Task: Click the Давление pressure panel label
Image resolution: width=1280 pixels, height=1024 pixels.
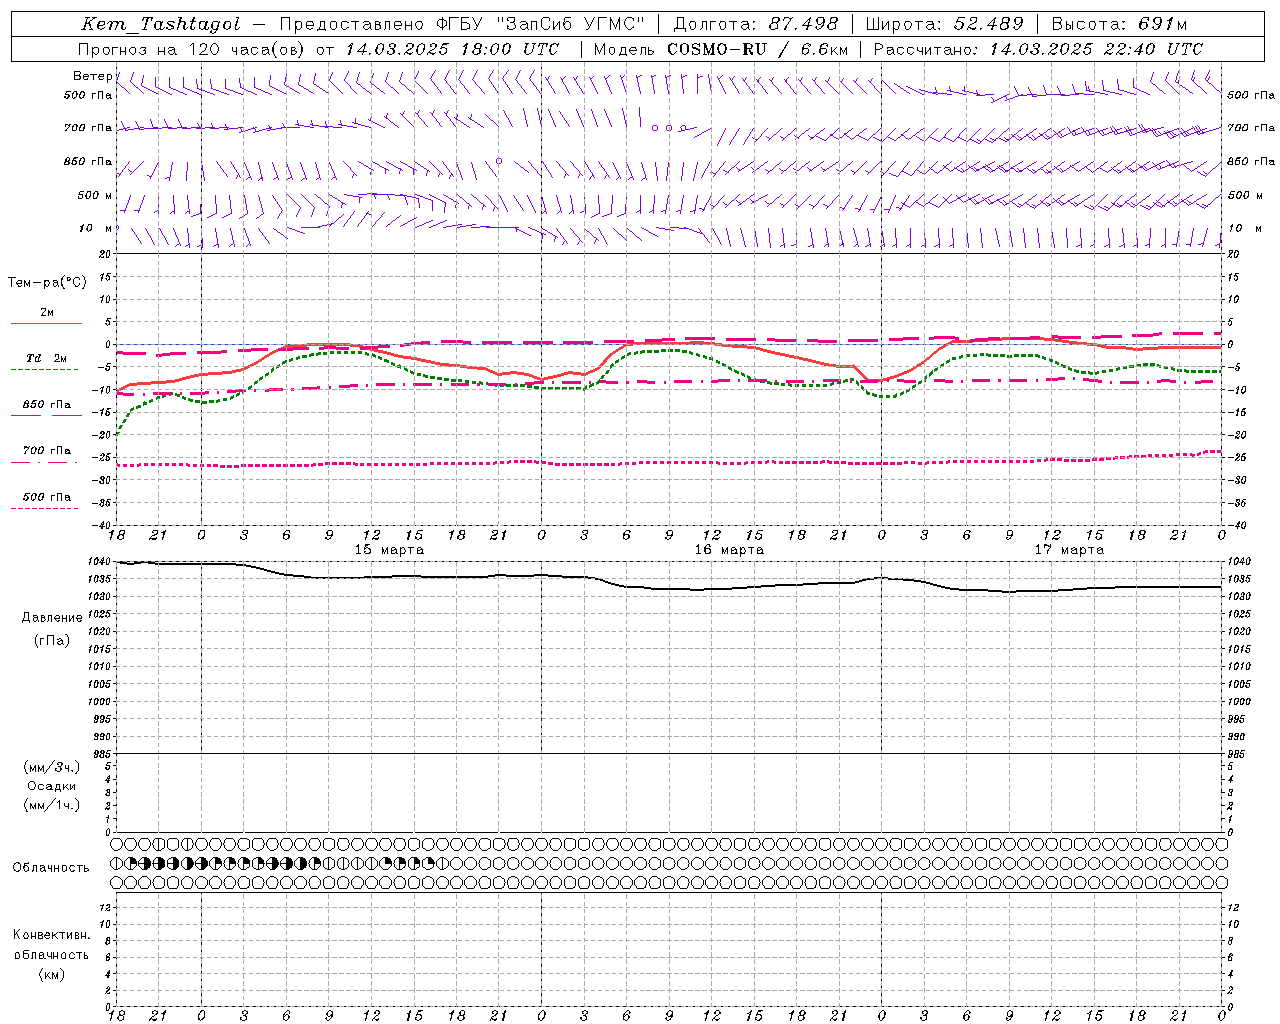Action: point(52,618)
